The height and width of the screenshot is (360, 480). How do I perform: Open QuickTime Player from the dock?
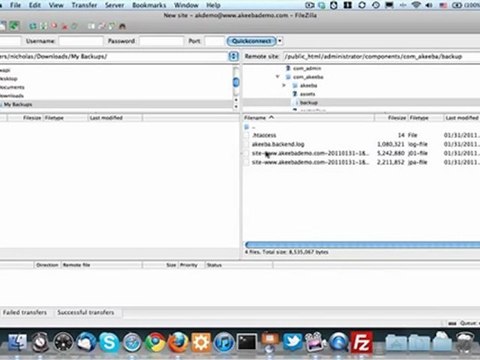click(x=339, y=342)
